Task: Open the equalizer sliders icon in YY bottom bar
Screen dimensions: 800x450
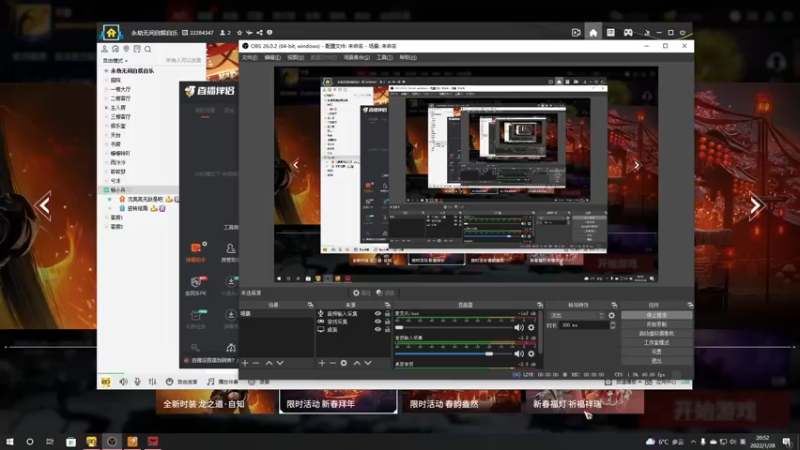Action: (152, 382)
